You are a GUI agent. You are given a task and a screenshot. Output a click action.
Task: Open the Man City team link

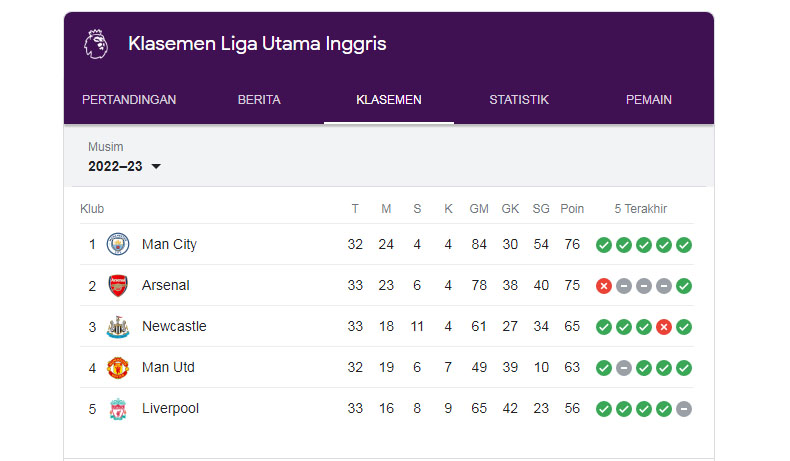point(169,244)
